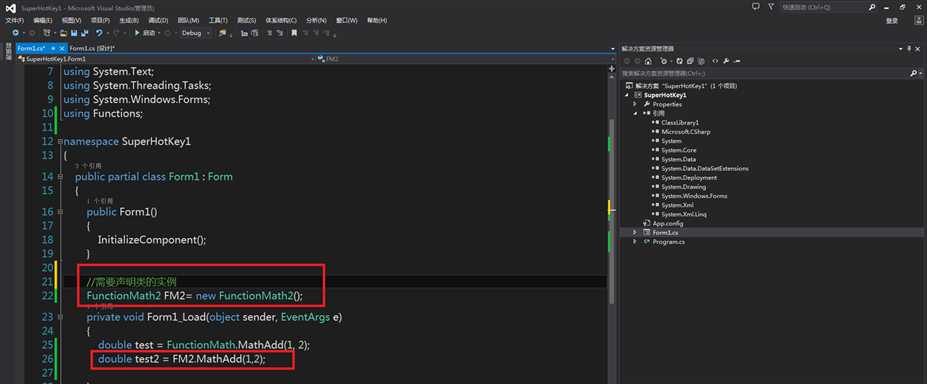Image resolution: width=927 pixels, height=384 pixels.
Task: Click the Quick Launch magnifier icon
Action: coord(872,7)
